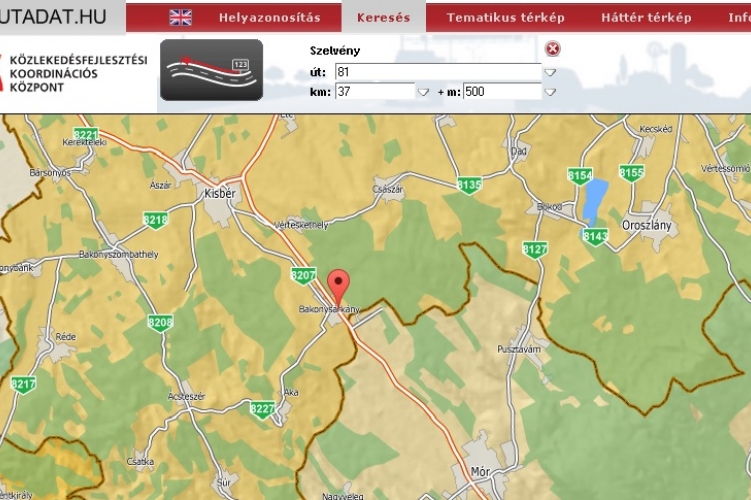
Task: Click the UTADAT.HU site logo
Action: [x=53, y=16]
